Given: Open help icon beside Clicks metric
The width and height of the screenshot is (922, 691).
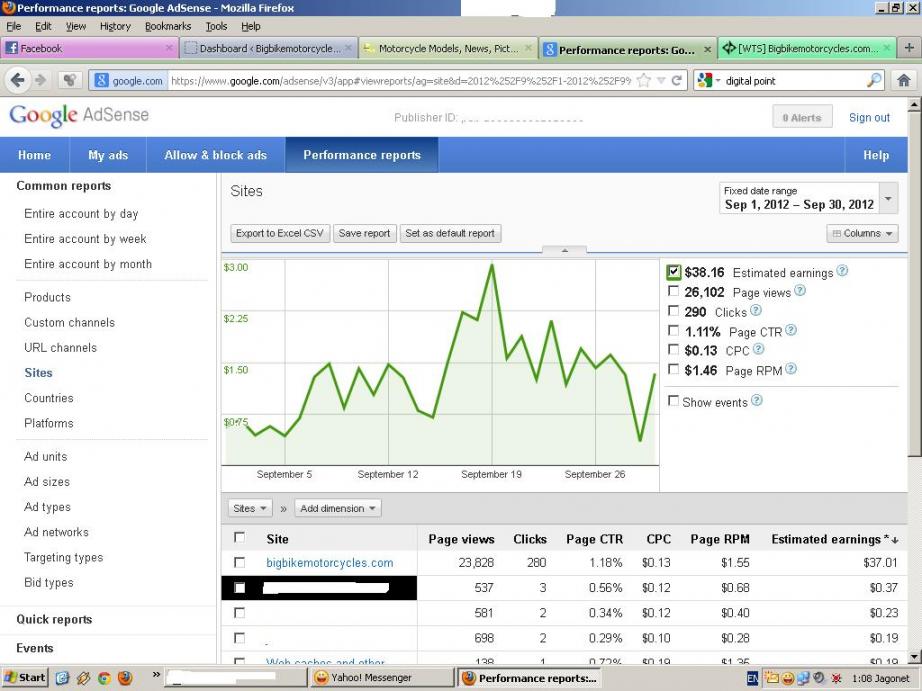Looking at the screenshot, I should 756,310.
